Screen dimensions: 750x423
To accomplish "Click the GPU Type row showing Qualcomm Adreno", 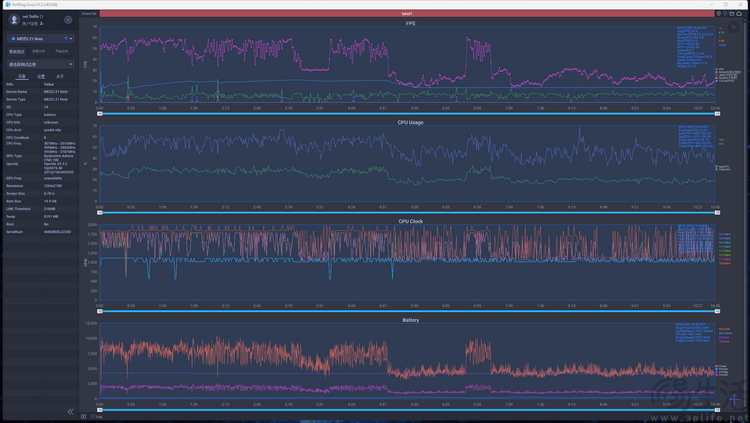I will [x=40, y=158].
